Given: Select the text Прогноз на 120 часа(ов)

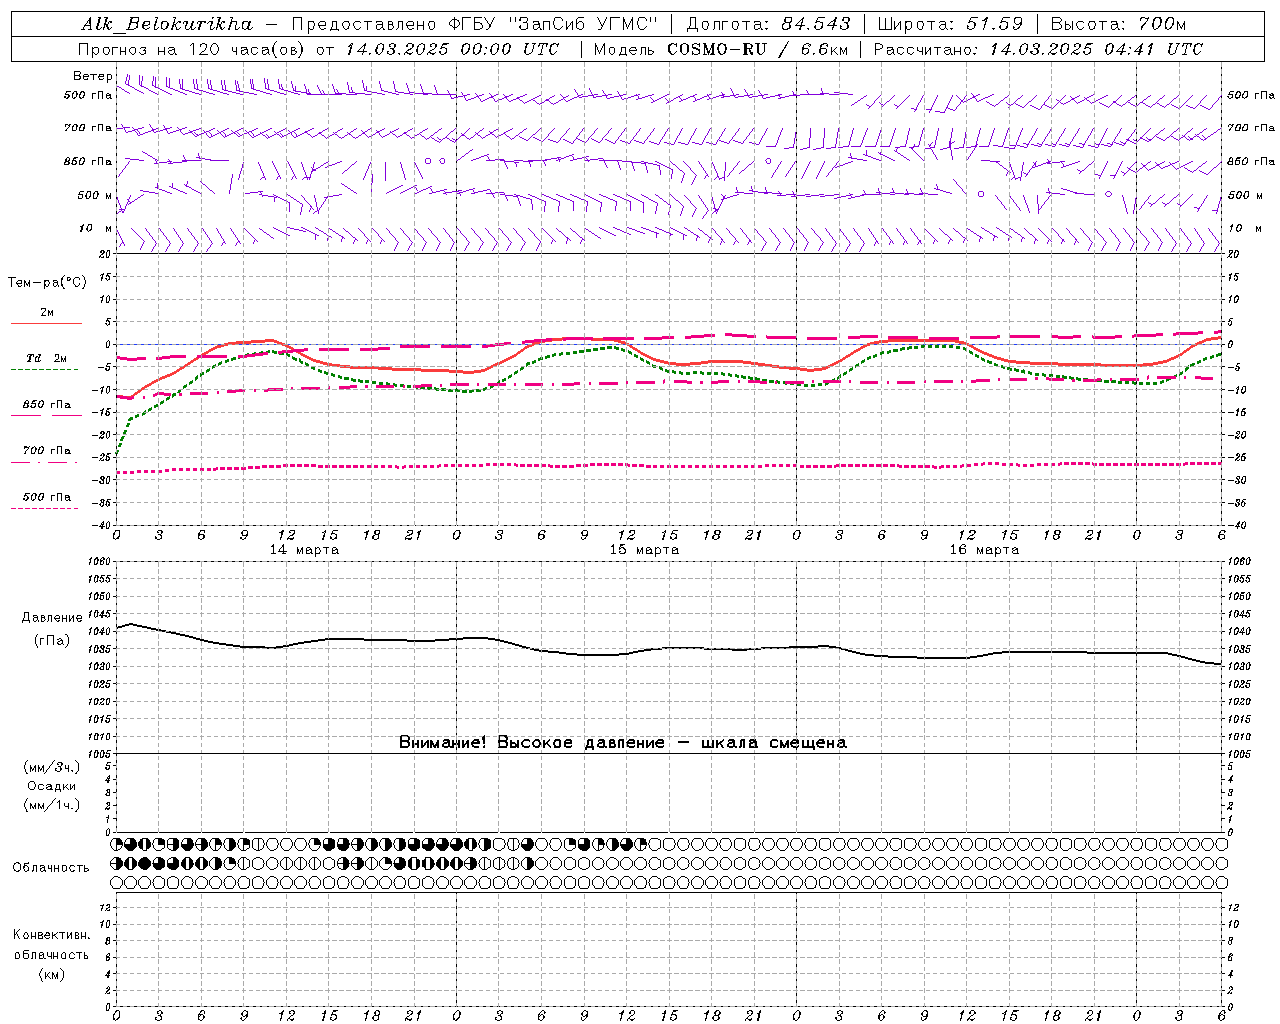Looking at the screenshot, I should (x=192, y=49).
